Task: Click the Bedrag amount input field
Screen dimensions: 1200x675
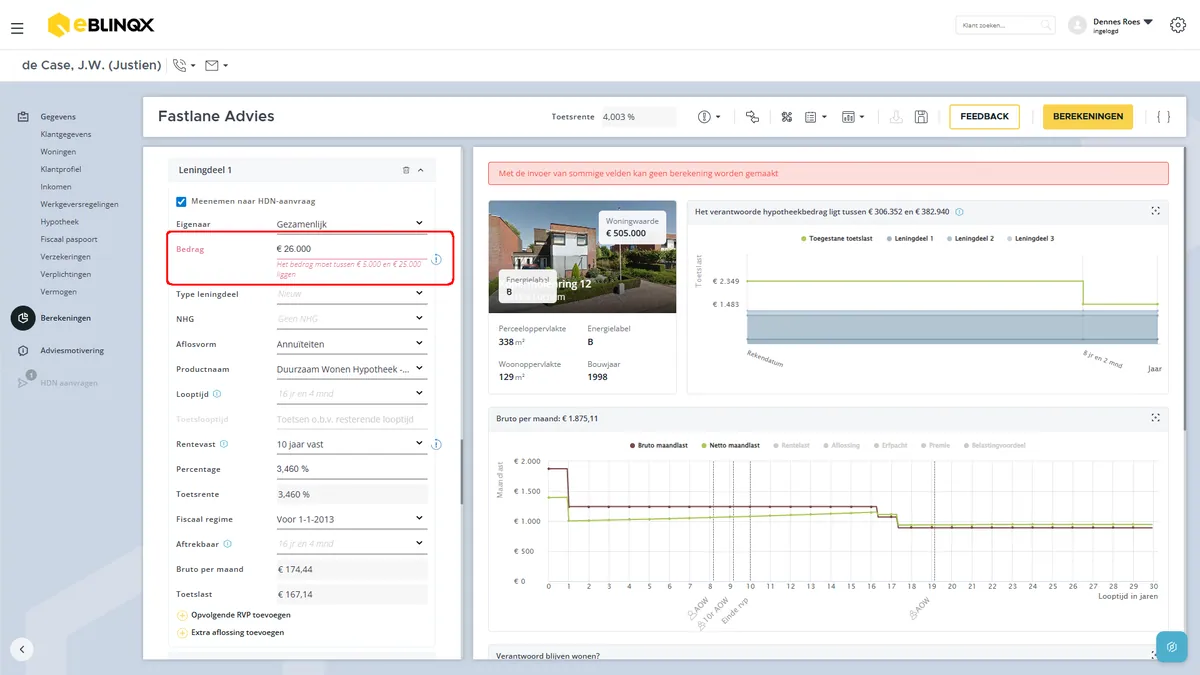Action: [350, 249]
